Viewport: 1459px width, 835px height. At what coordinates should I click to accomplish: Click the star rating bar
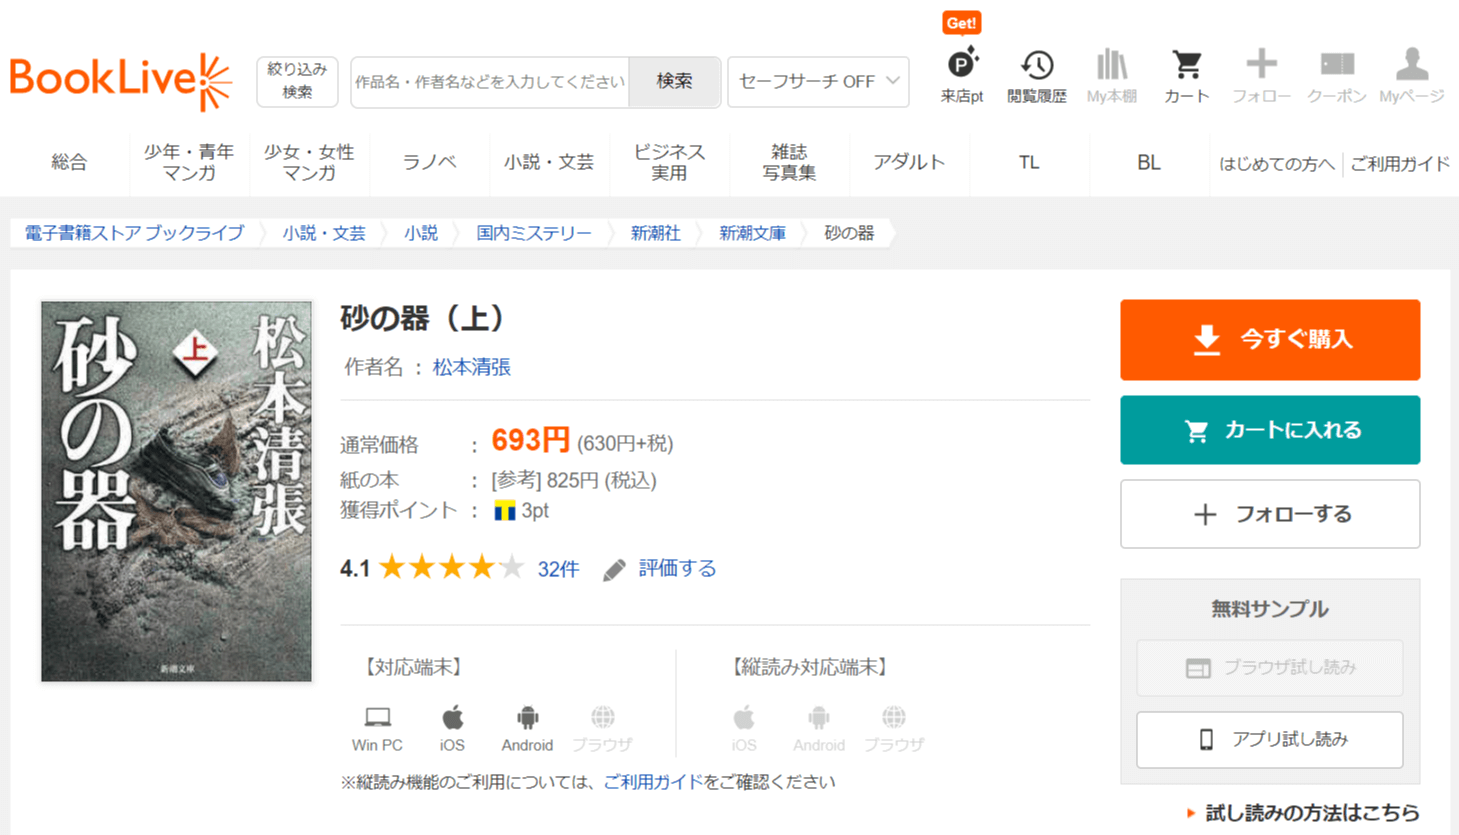pyautogui.click(x=452, y=568)
